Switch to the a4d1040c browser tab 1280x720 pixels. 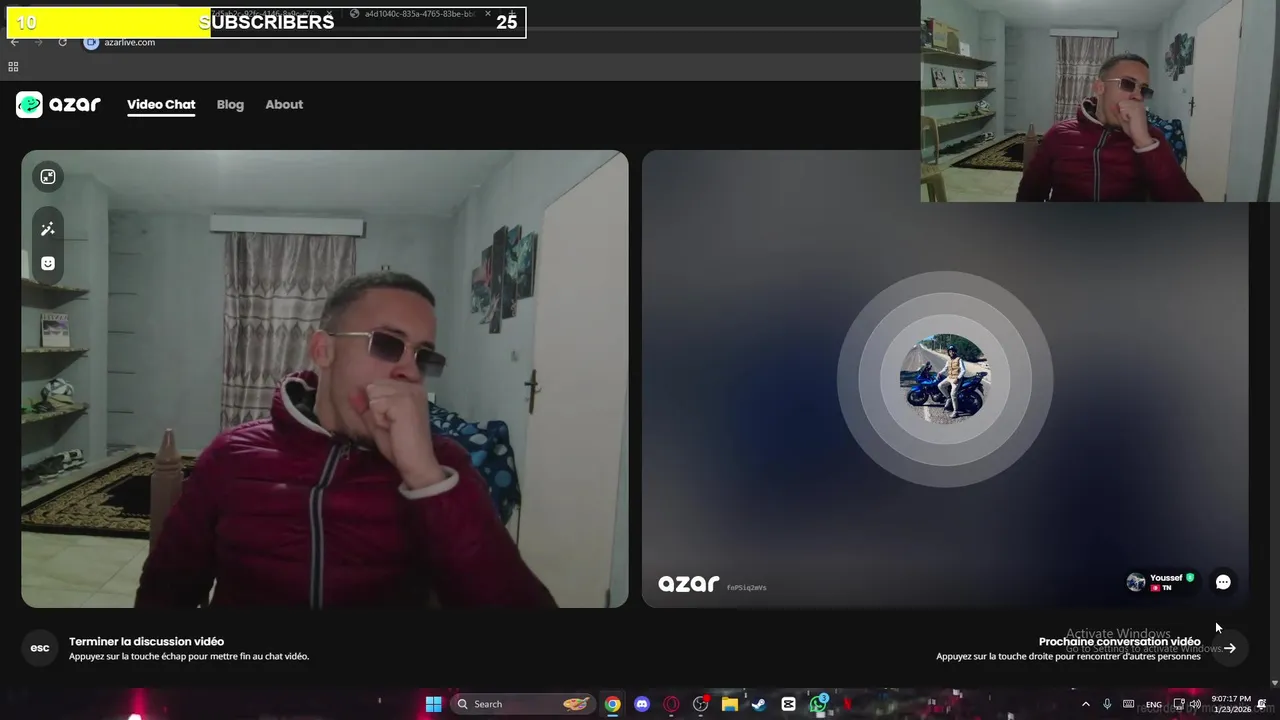tap(418, 14)
